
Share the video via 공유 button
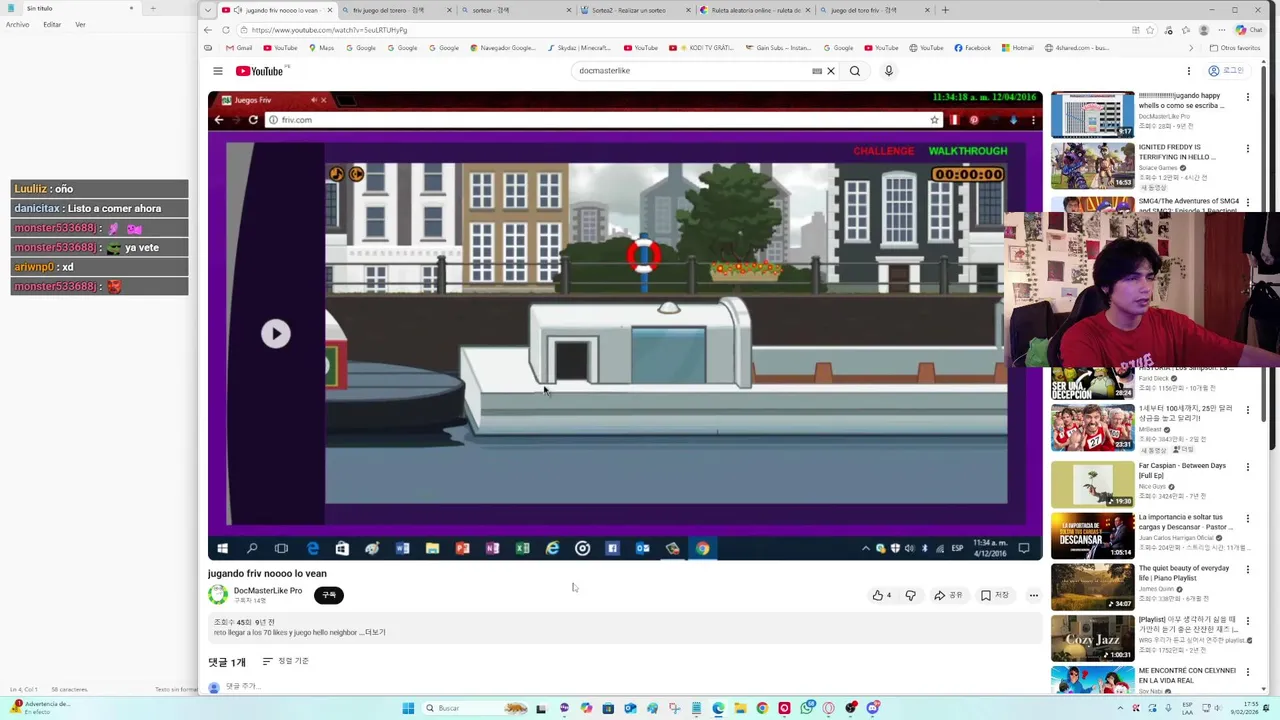click(x=948, y=595)
